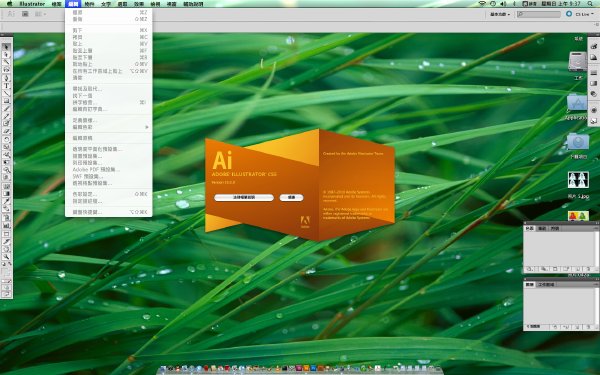Click the Fill and Stroke swatch in Tools panel
Viewport: 600px width, 375px height.
(x=6, y=271)
